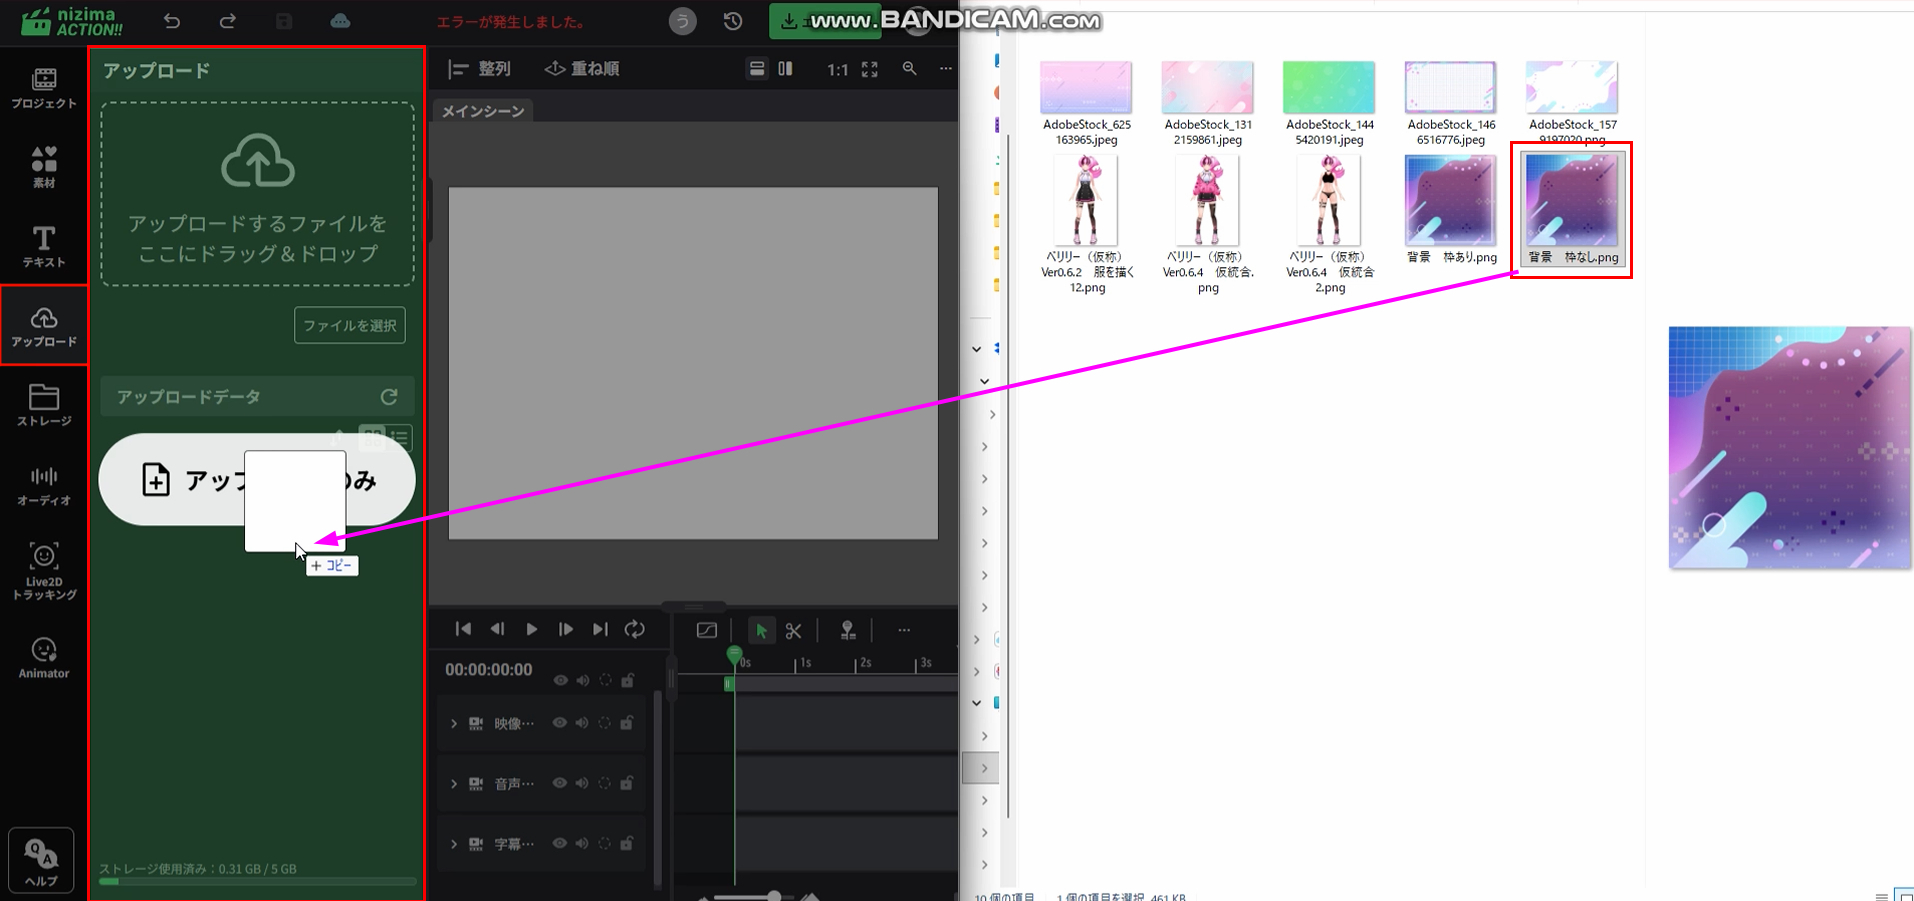Hide the 映像 track with eye icon
The image size is (1914, 901).
(x=560, y=723)
